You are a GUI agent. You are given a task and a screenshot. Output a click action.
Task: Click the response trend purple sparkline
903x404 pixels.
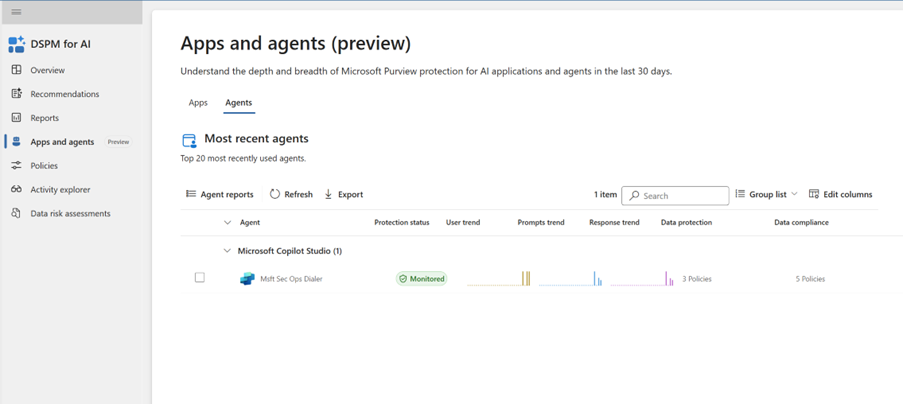click(642, 279)
